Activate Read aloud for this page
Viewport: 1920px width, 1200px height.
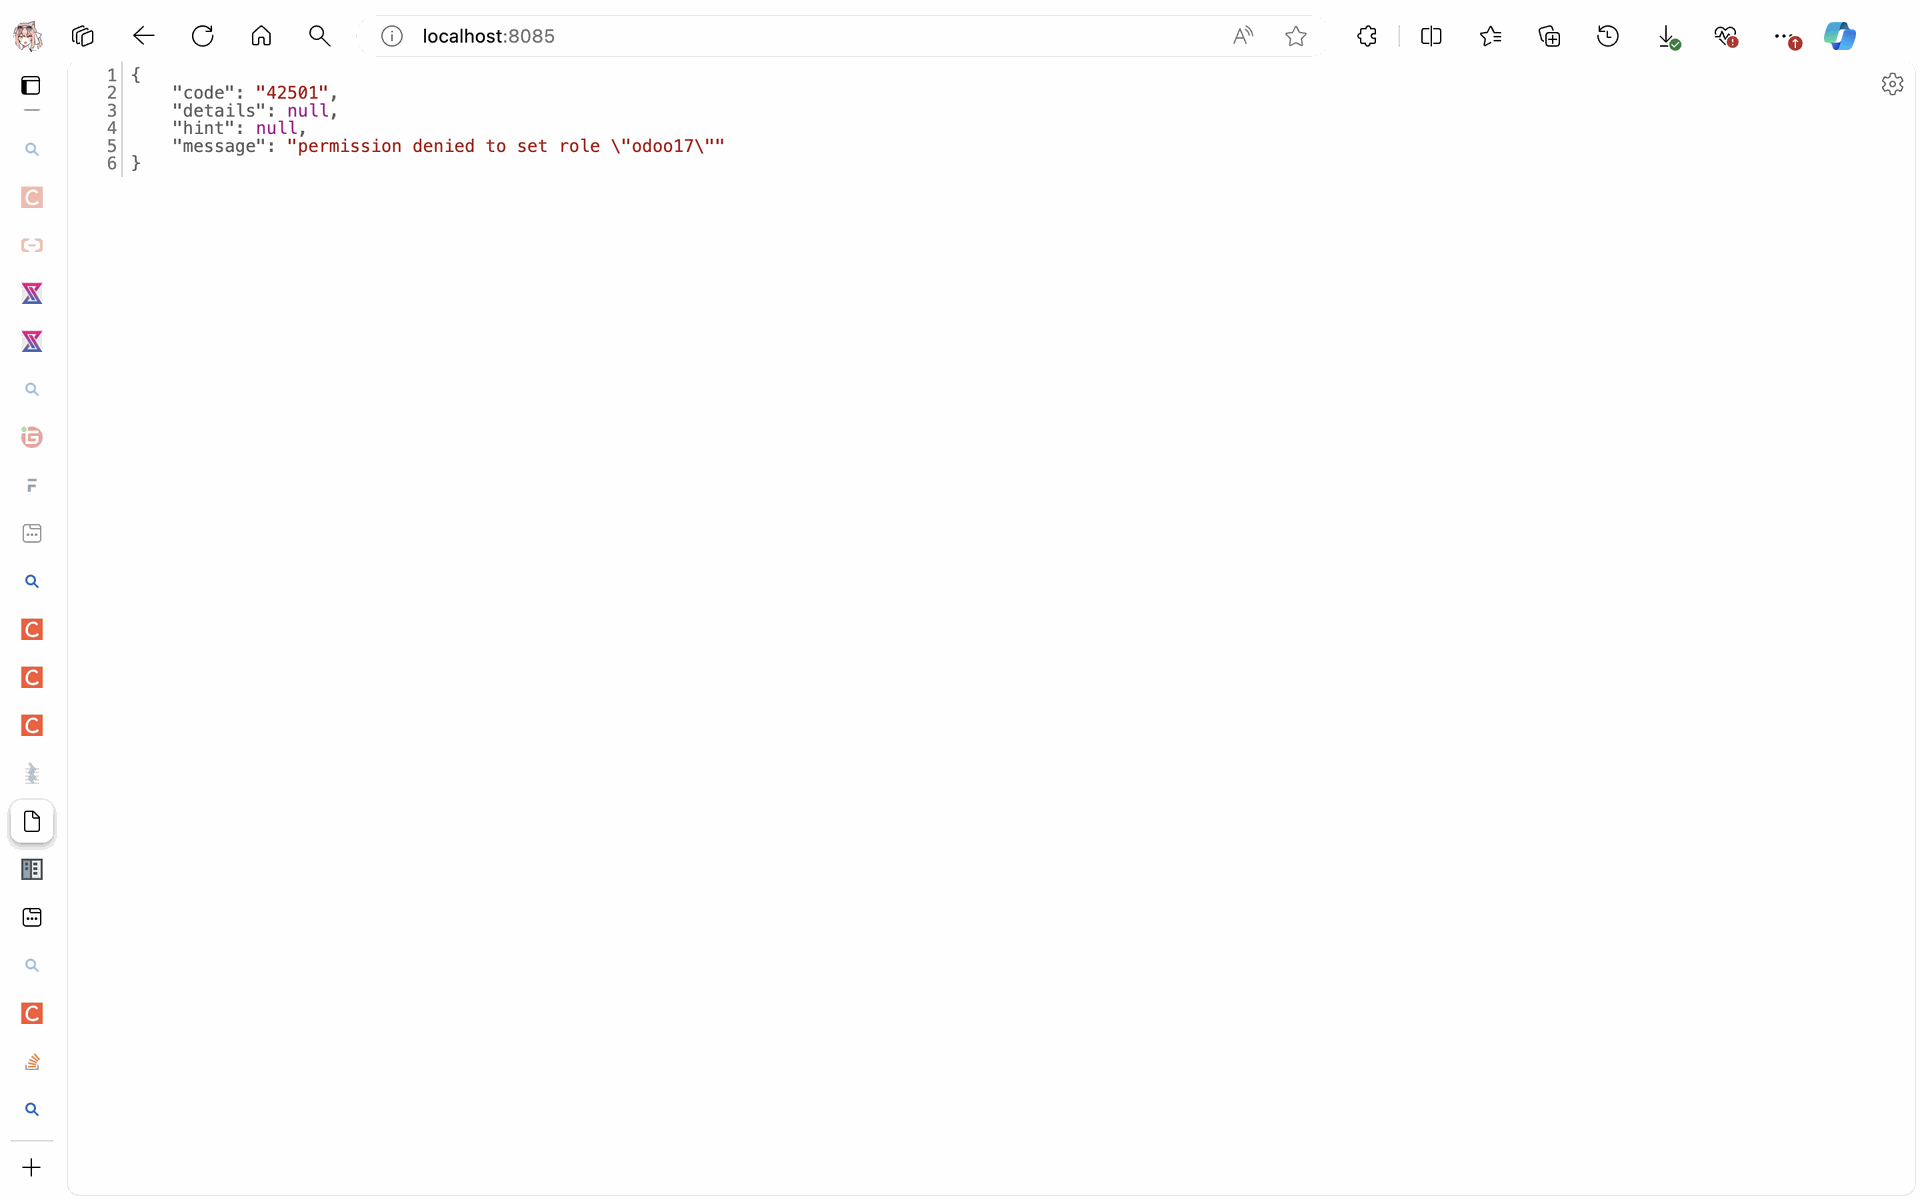point(1242,36)
